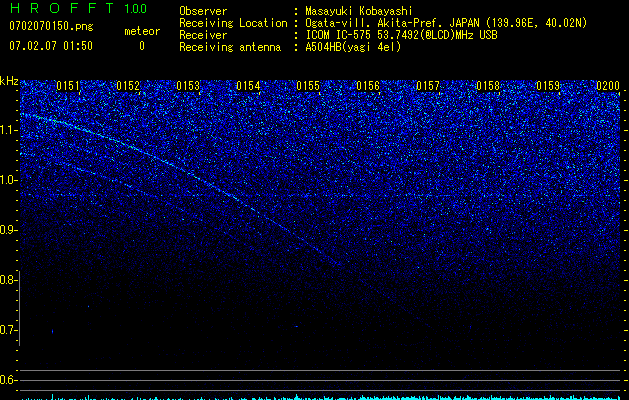The image size is (629, 400).
Task: Click the meteor count label
Action: point(142,31)
